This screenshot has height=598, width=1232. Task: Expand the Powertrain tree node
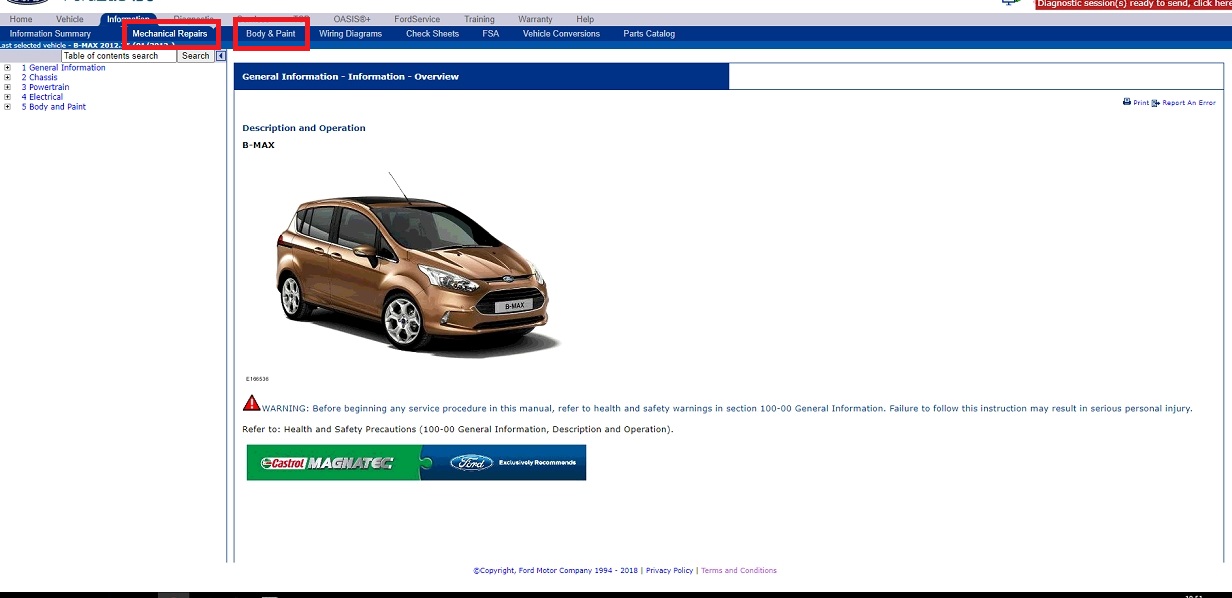click(x=8, y=87)
